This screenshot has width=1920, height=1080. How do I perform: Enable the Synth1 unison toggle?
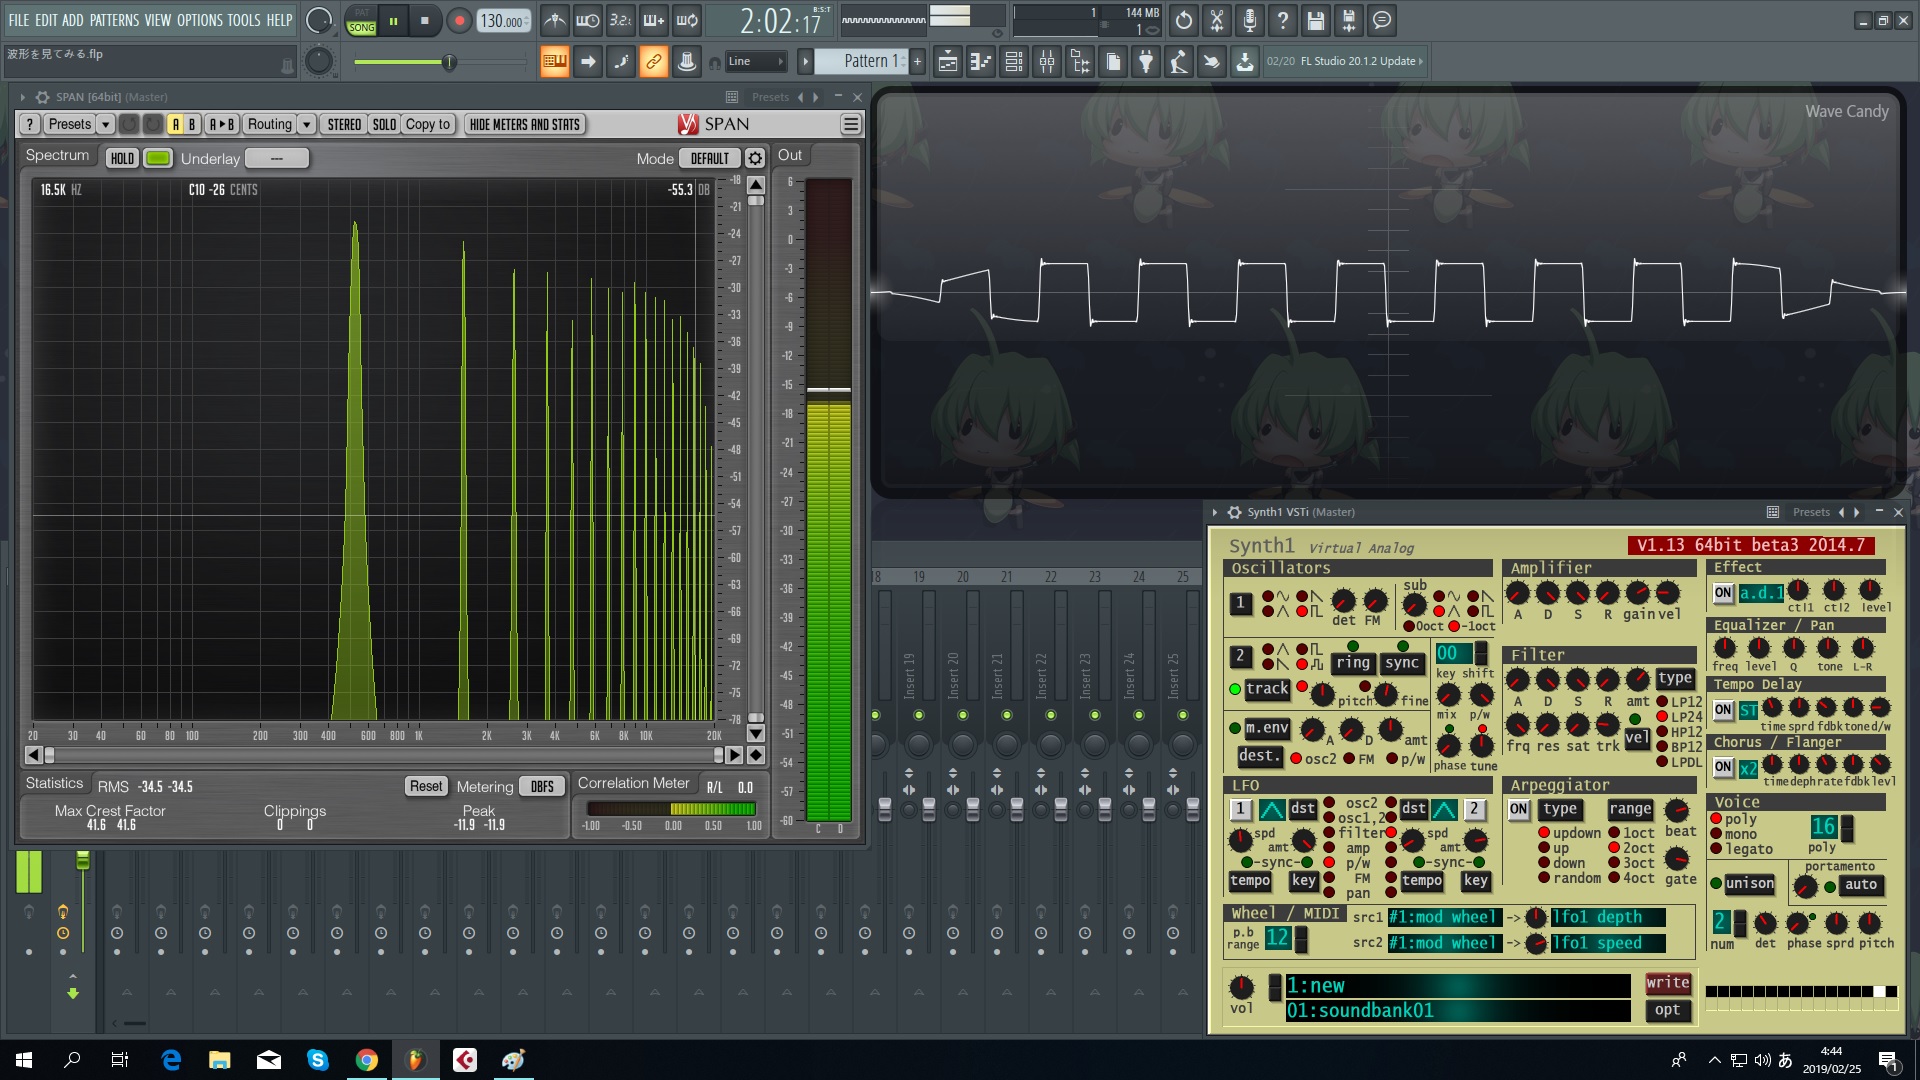tap(1749, 883)
